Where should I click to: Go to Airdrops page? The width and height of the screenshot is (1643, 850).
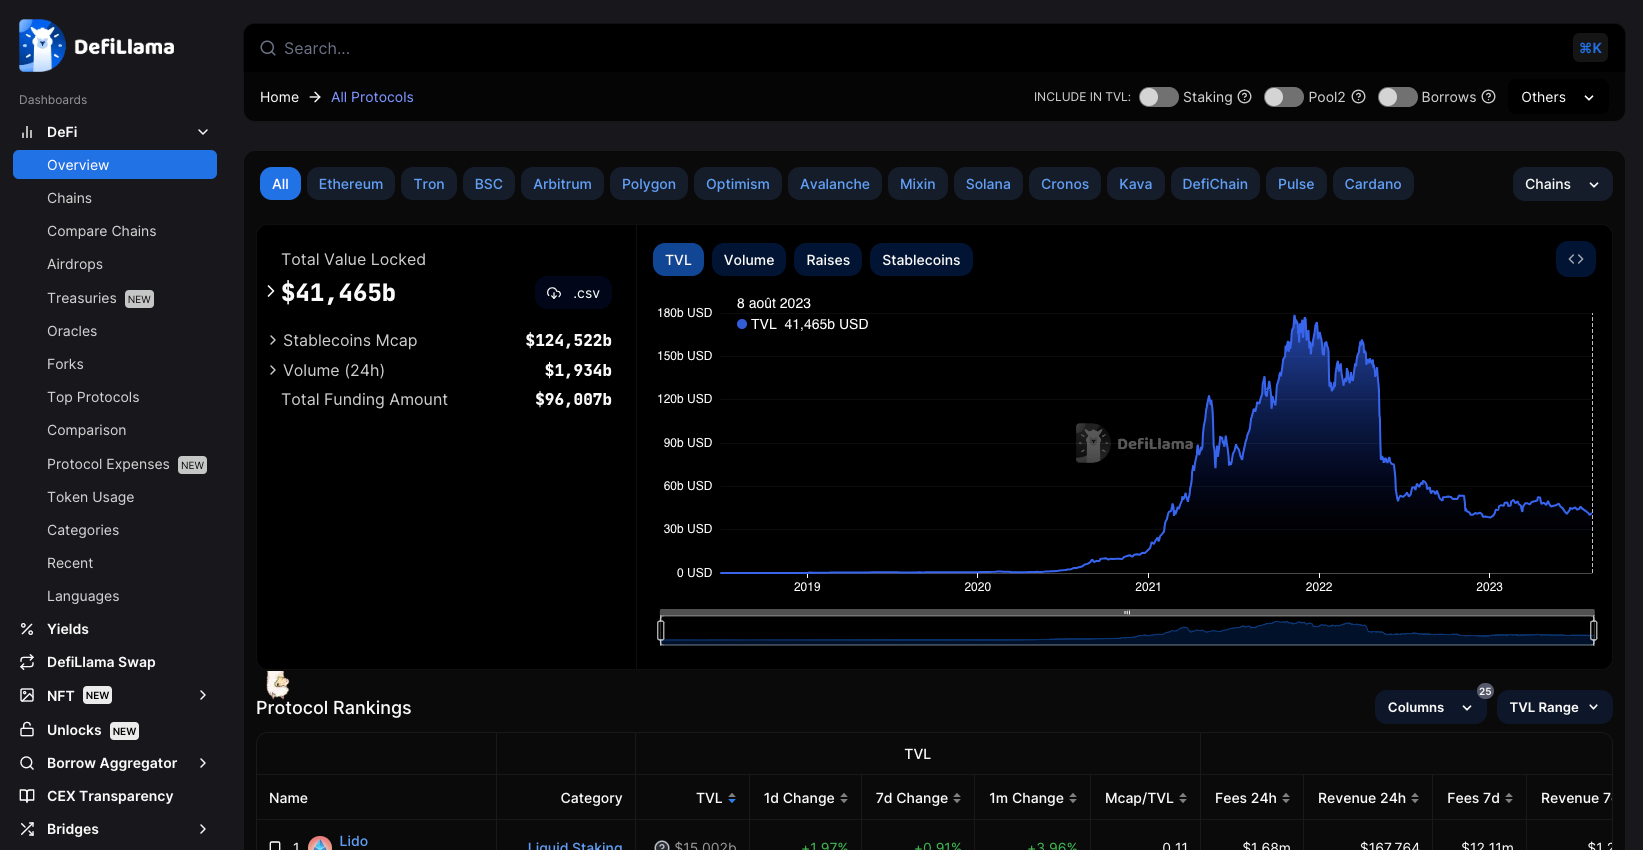[x=75, y=264]
